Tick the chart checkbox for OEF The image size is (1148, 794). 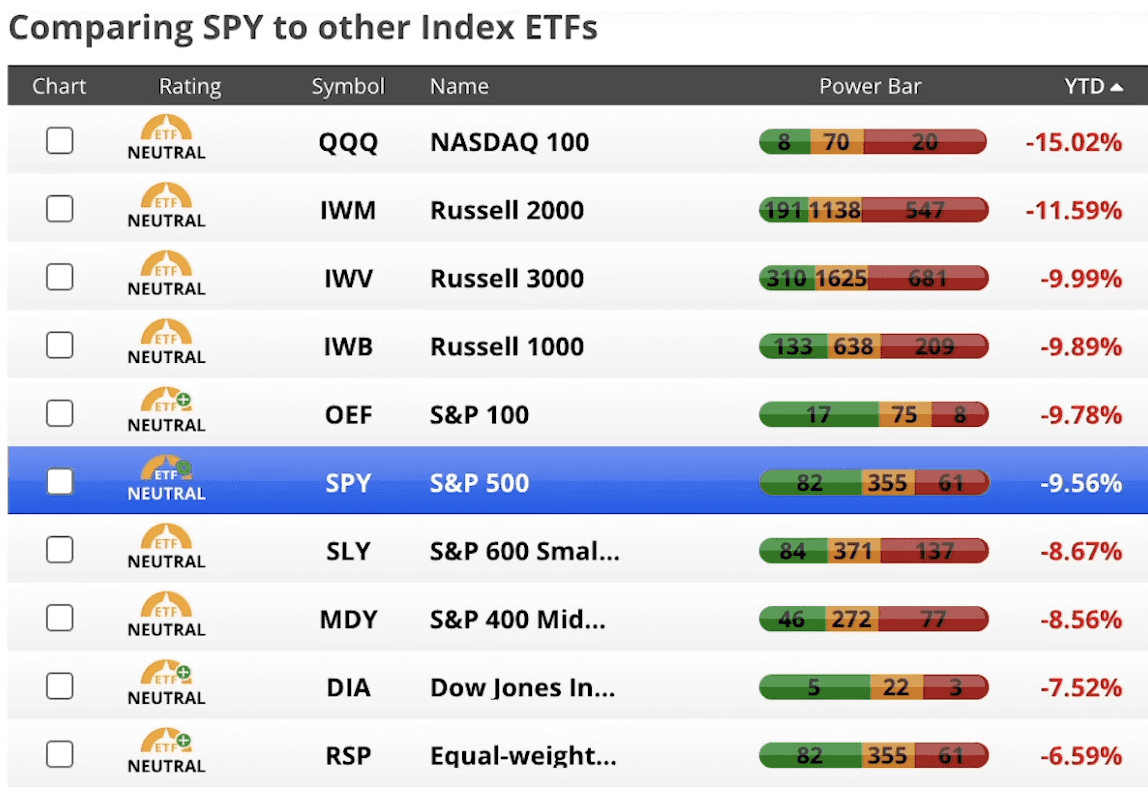[x=59, y=413]
